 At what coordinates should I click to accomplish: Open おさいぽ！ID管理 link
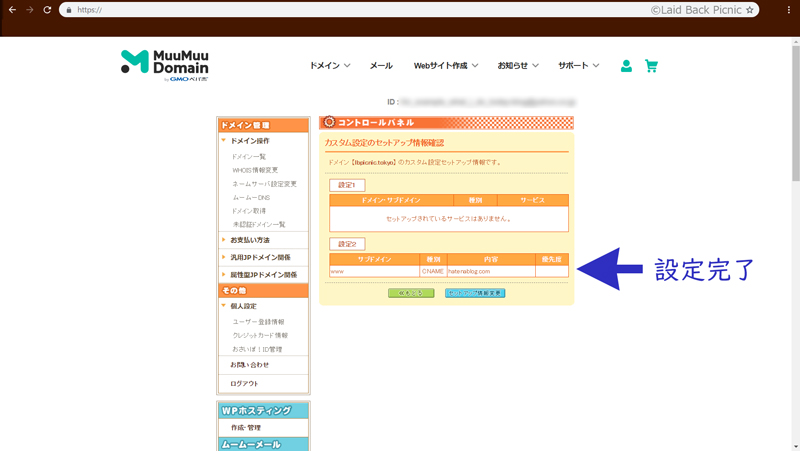click(x=257, y=349)
